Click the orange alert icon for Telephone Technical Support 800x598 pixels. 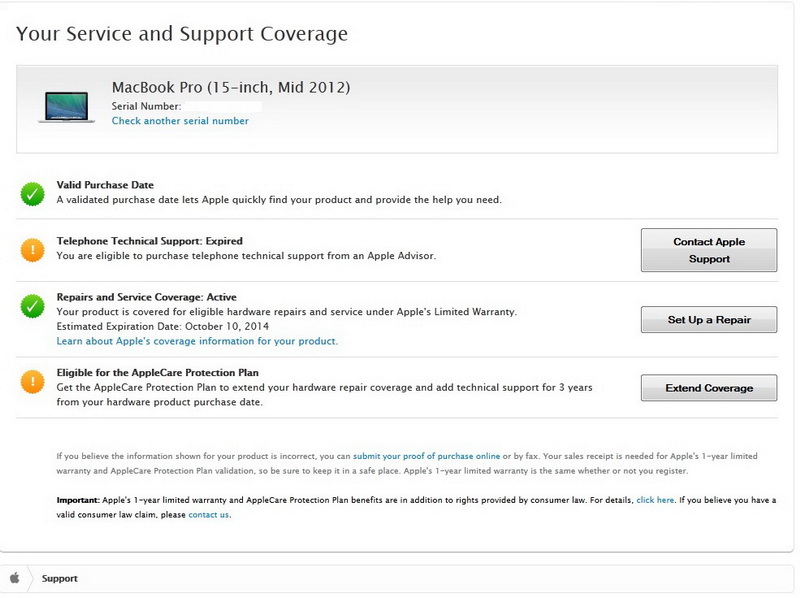[x=33, y=249]
